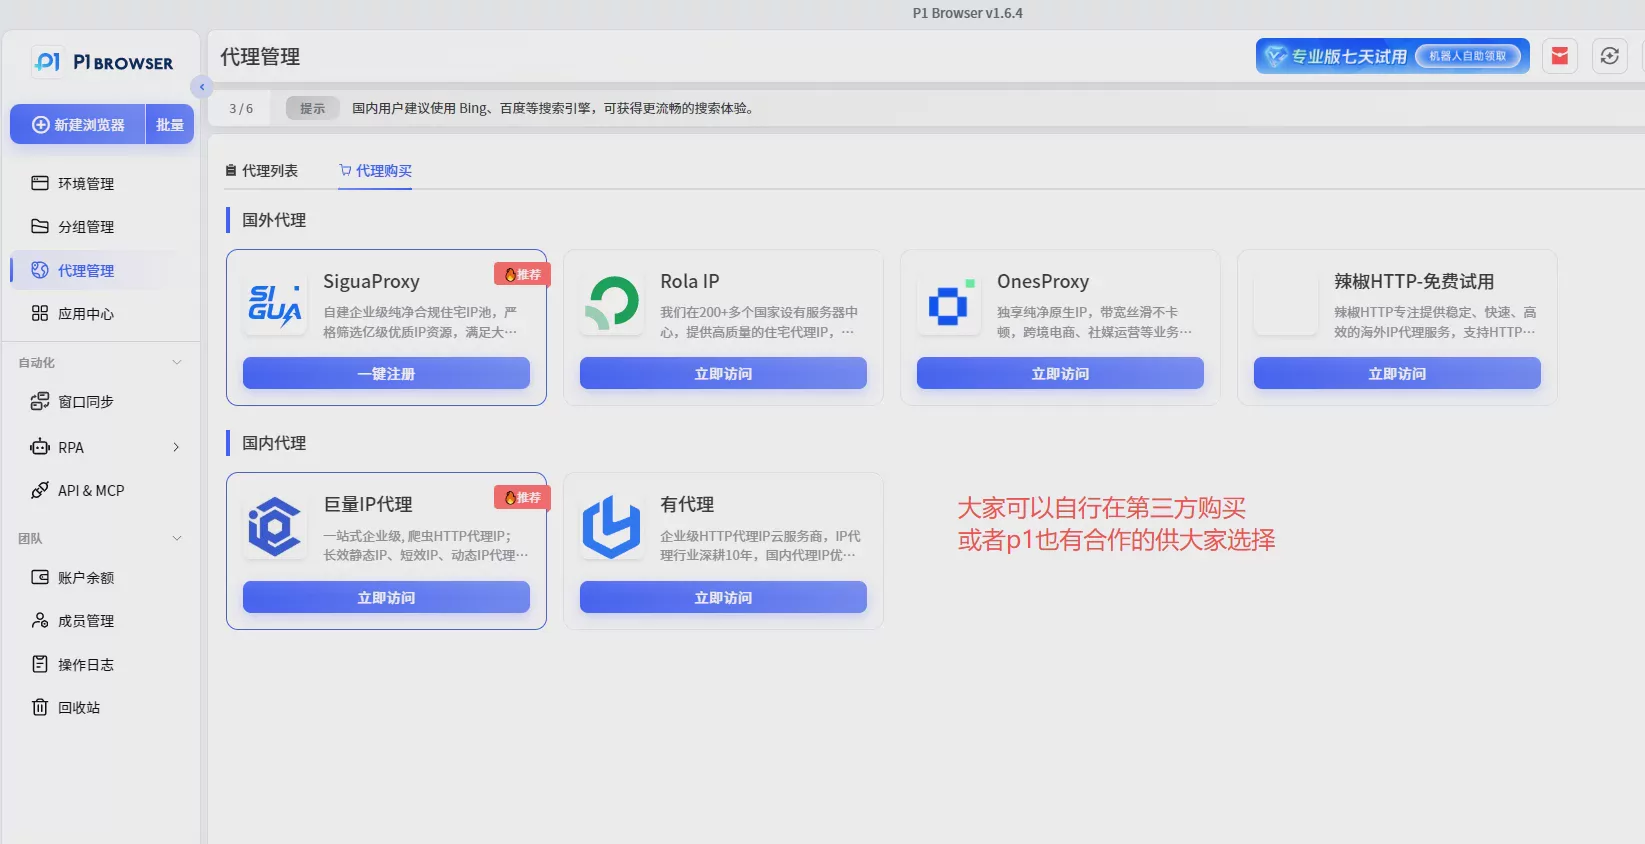Screen dimensions: 1645x844
Task: Click the 批量 button
Action: click(170, 125)
